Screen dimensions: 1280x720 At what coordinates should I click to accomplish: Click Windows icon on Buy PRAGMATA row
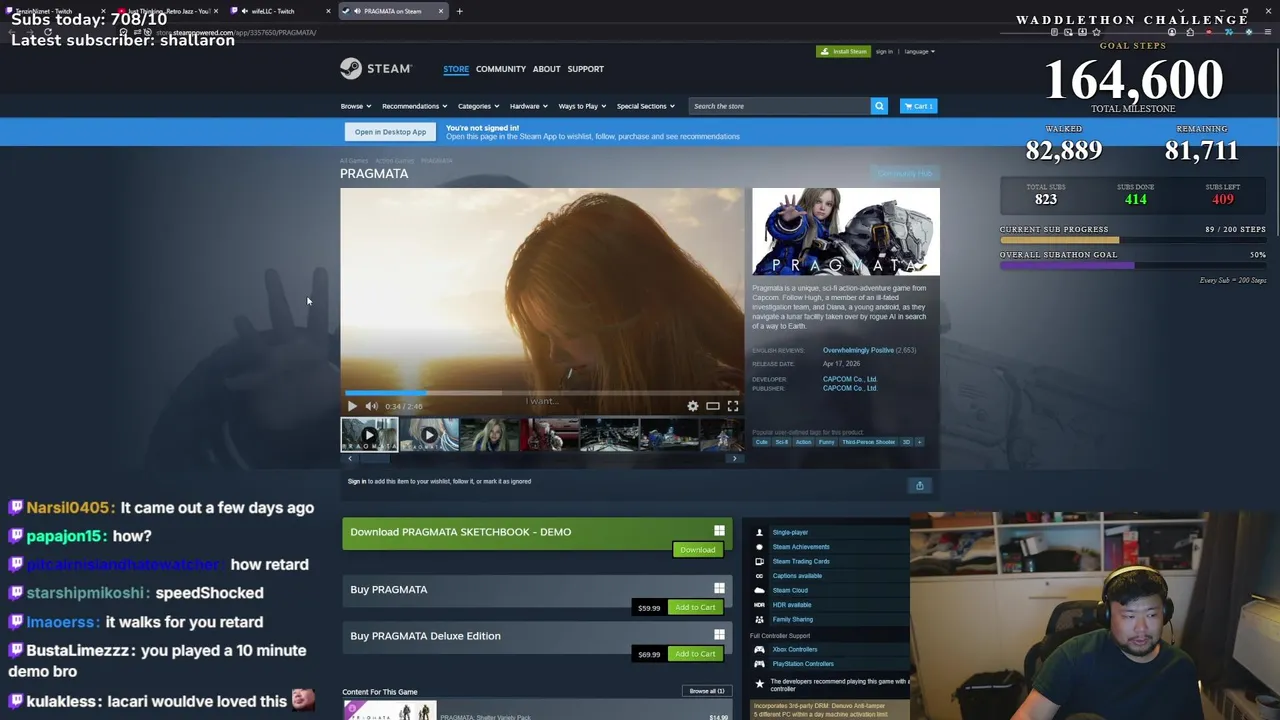[719, 588]
